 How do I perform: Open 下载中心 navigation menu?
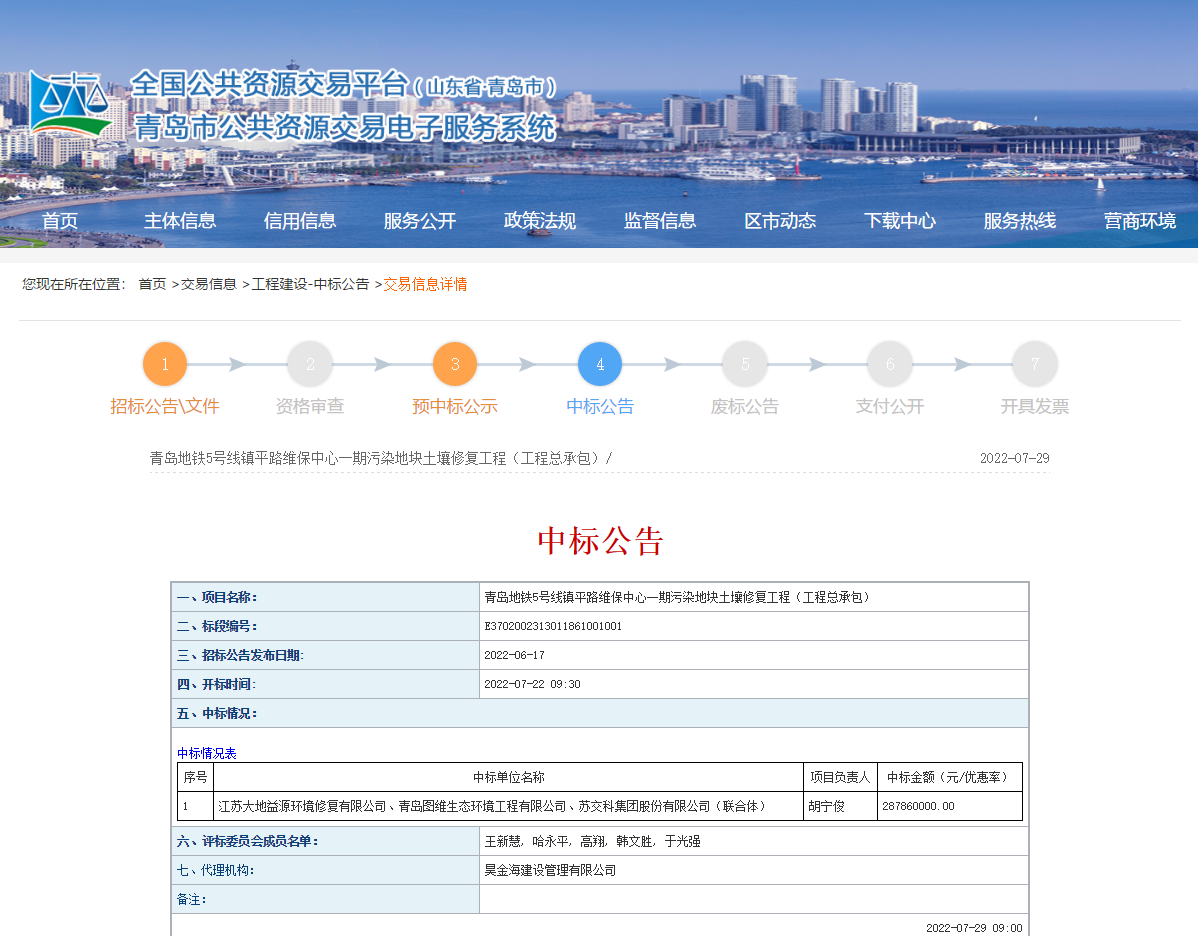[900, 221]
